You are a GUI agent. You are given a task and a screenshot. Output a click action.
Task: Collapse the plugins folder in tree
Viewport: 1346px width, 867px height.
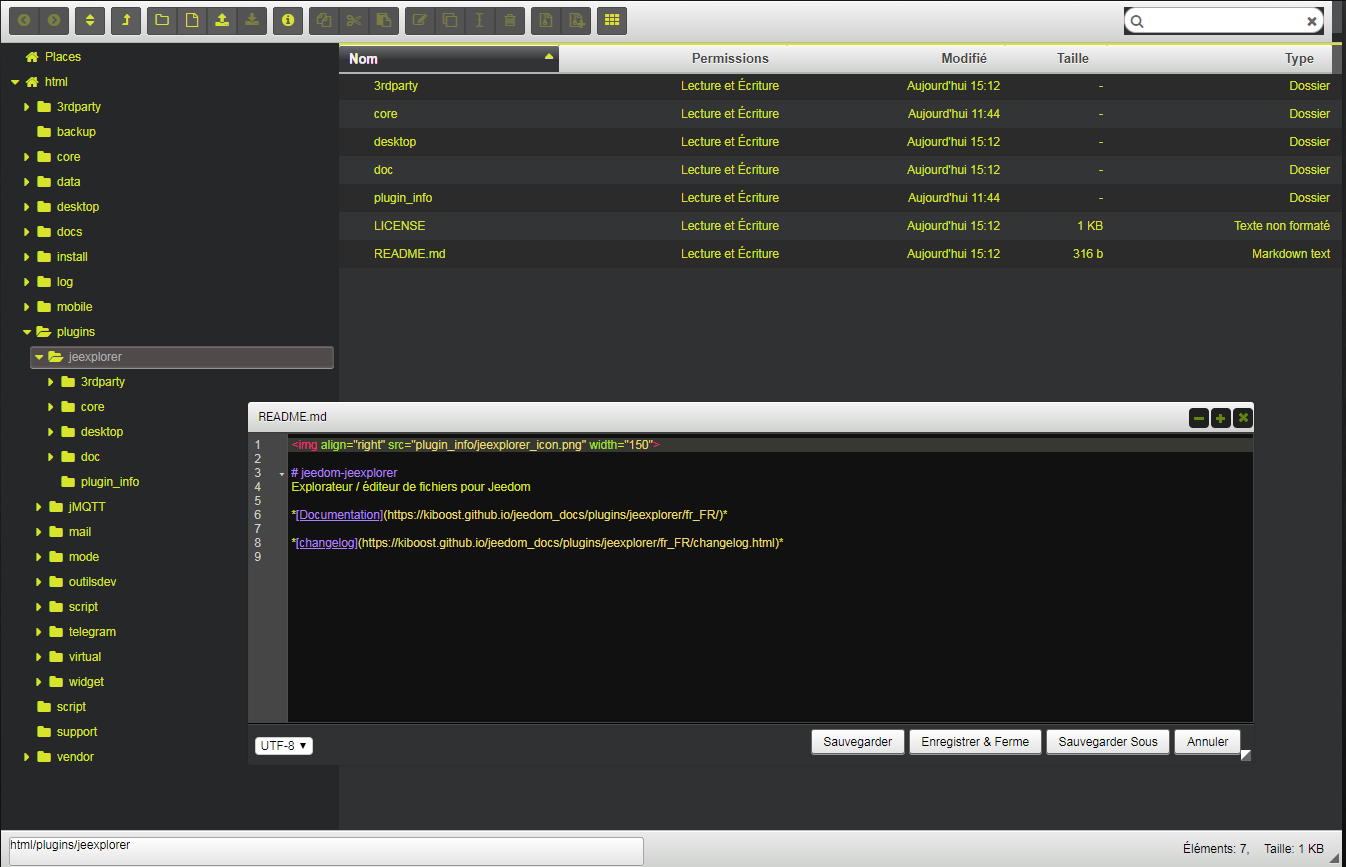(x=27, y=332)
